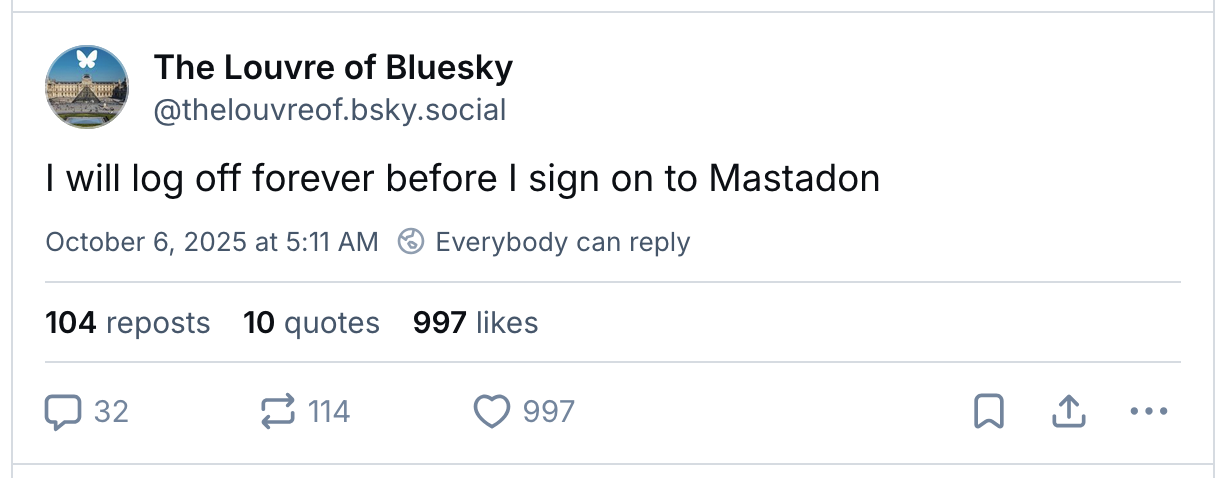The width and height of the screenshot is (1226, 478).
Task: Show the 997 likes list
Action: pyautogui.click(x=475, y=323)
